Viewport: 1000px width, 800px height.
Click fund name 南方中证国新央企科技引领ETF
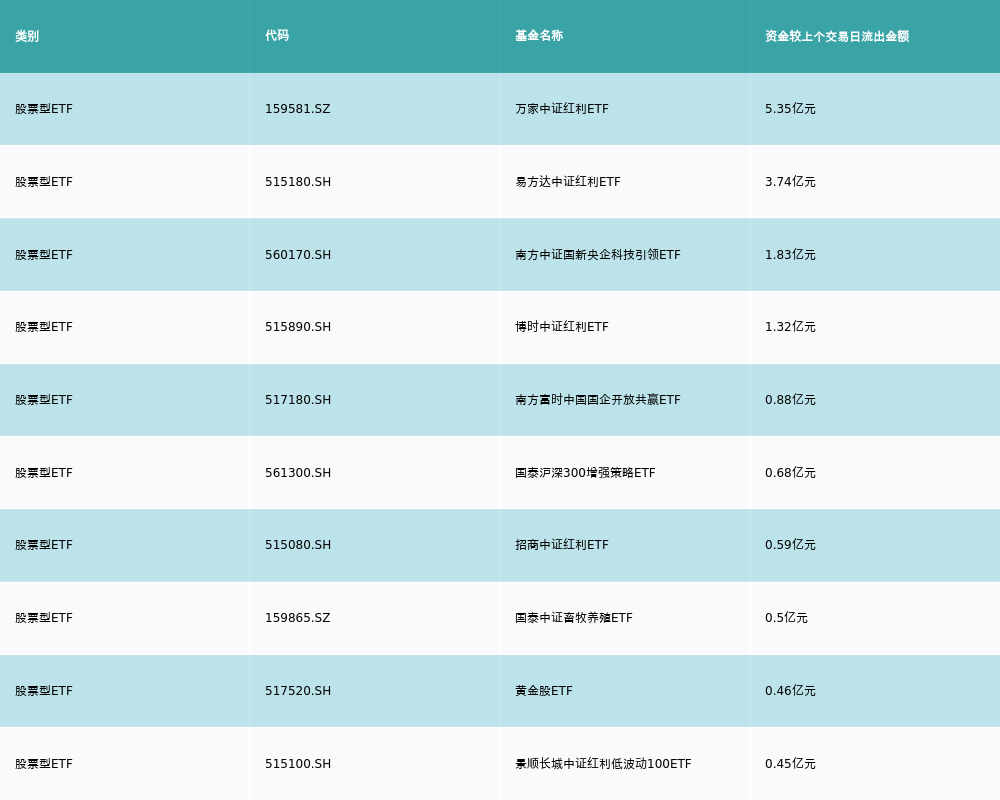(598, 255)
